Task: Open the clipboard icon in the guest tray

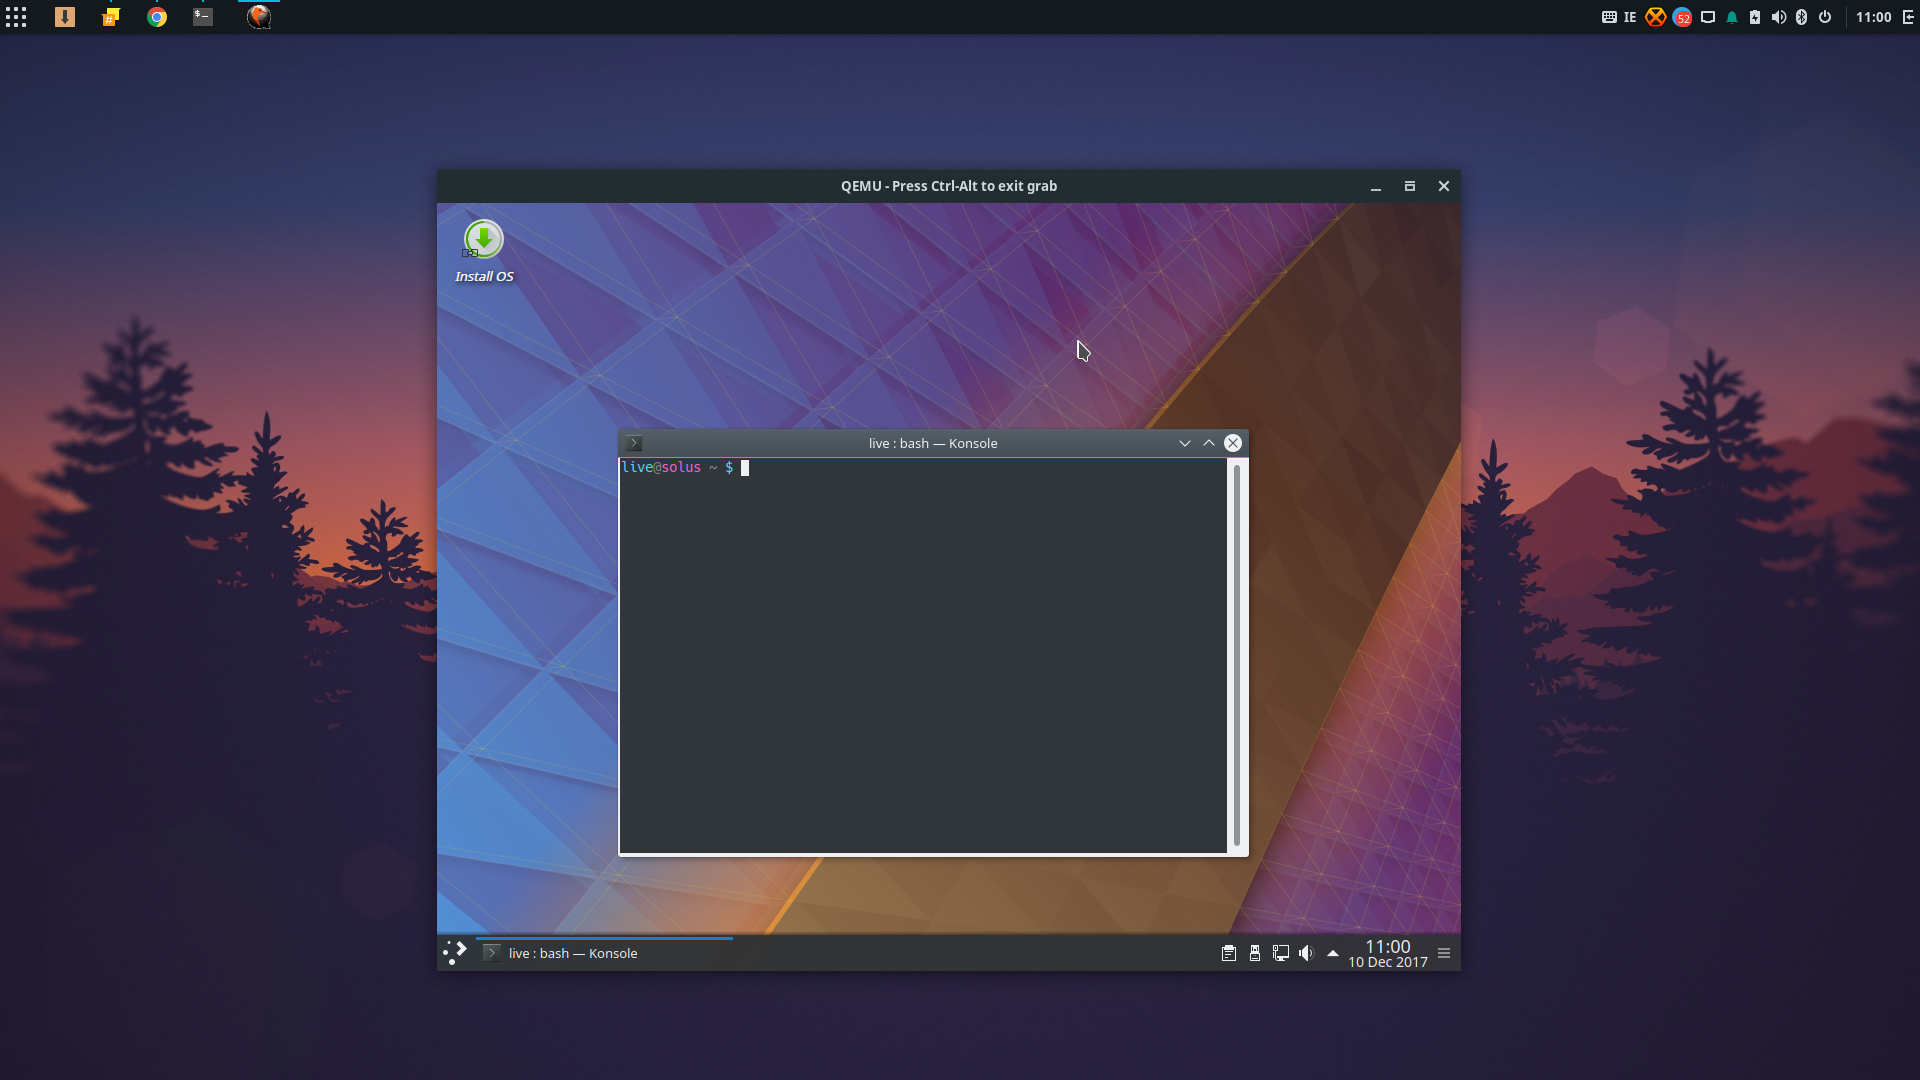Action: [1229, 953]
